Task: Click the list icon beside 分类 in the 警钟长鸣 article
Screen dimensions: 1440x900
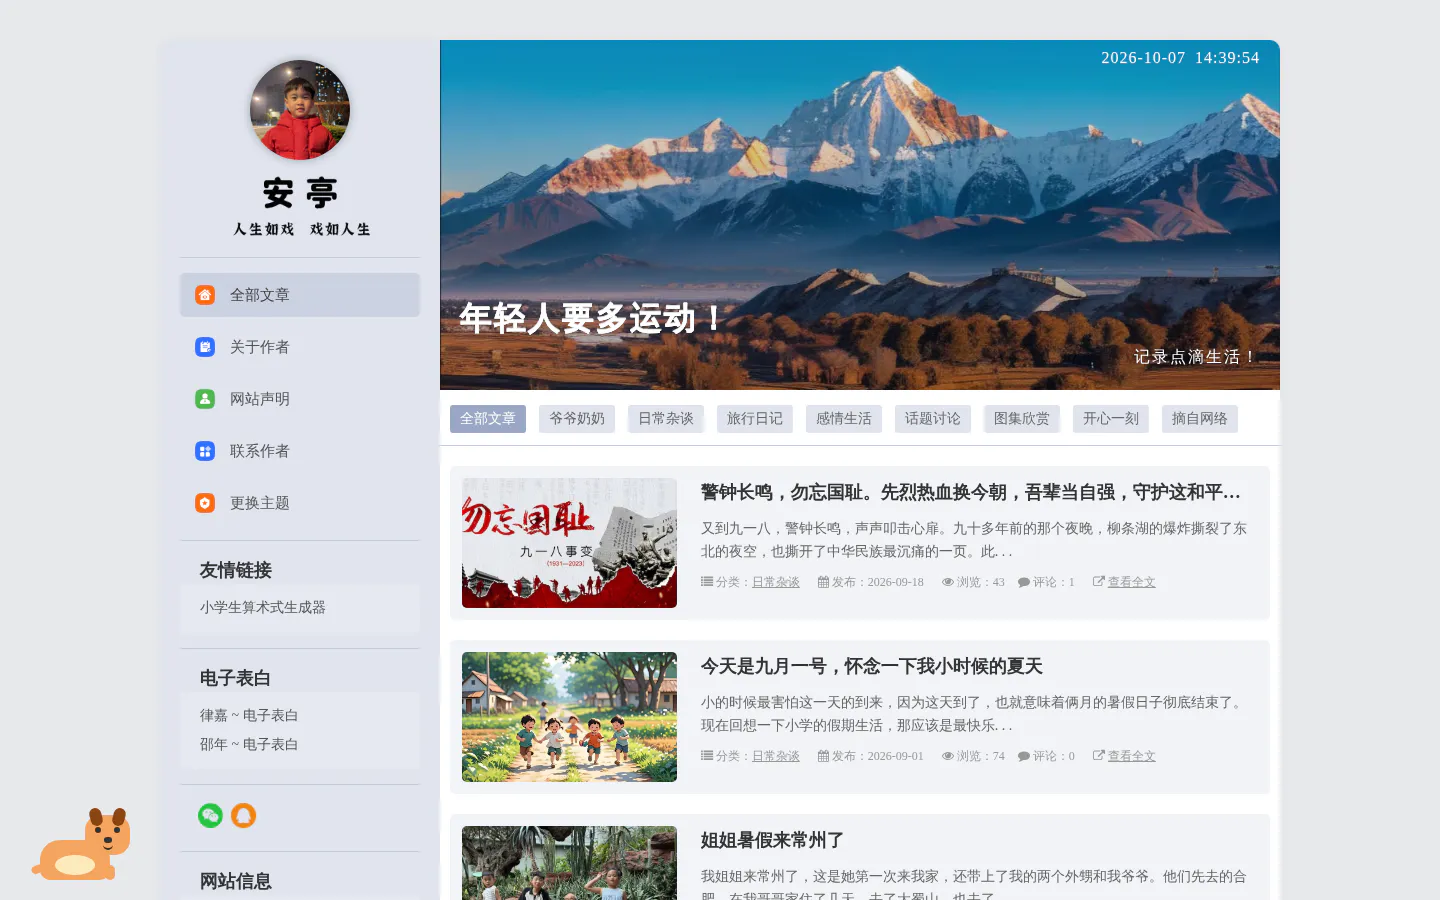Action: [707, 582]
